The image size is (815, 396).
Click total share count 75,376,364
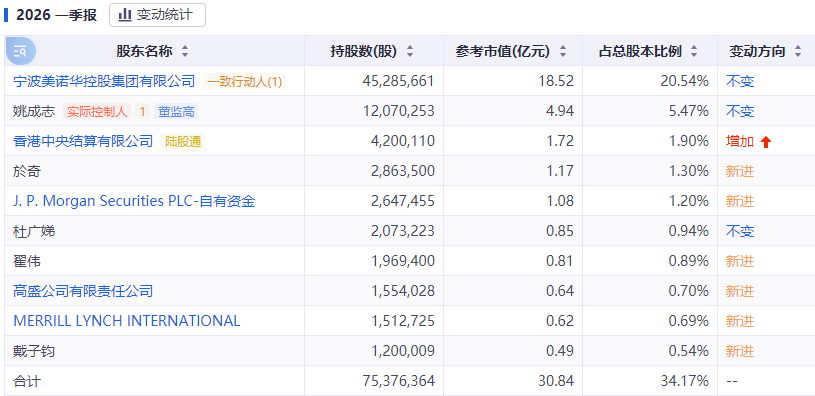[x=398, y=381]
